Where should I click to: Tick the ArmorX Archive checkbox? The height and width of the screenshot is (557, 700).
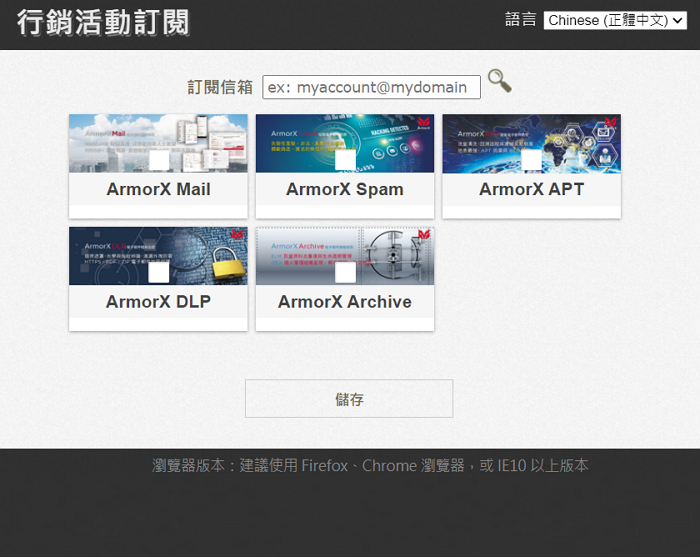pos(345,273)
